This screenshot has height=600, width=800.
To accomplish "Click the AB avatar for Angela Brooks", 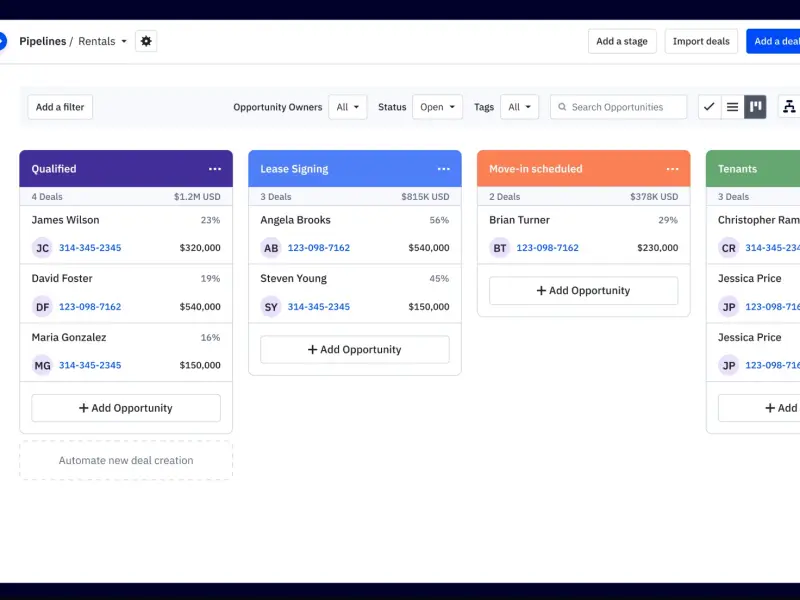I will tap(271, 248).
